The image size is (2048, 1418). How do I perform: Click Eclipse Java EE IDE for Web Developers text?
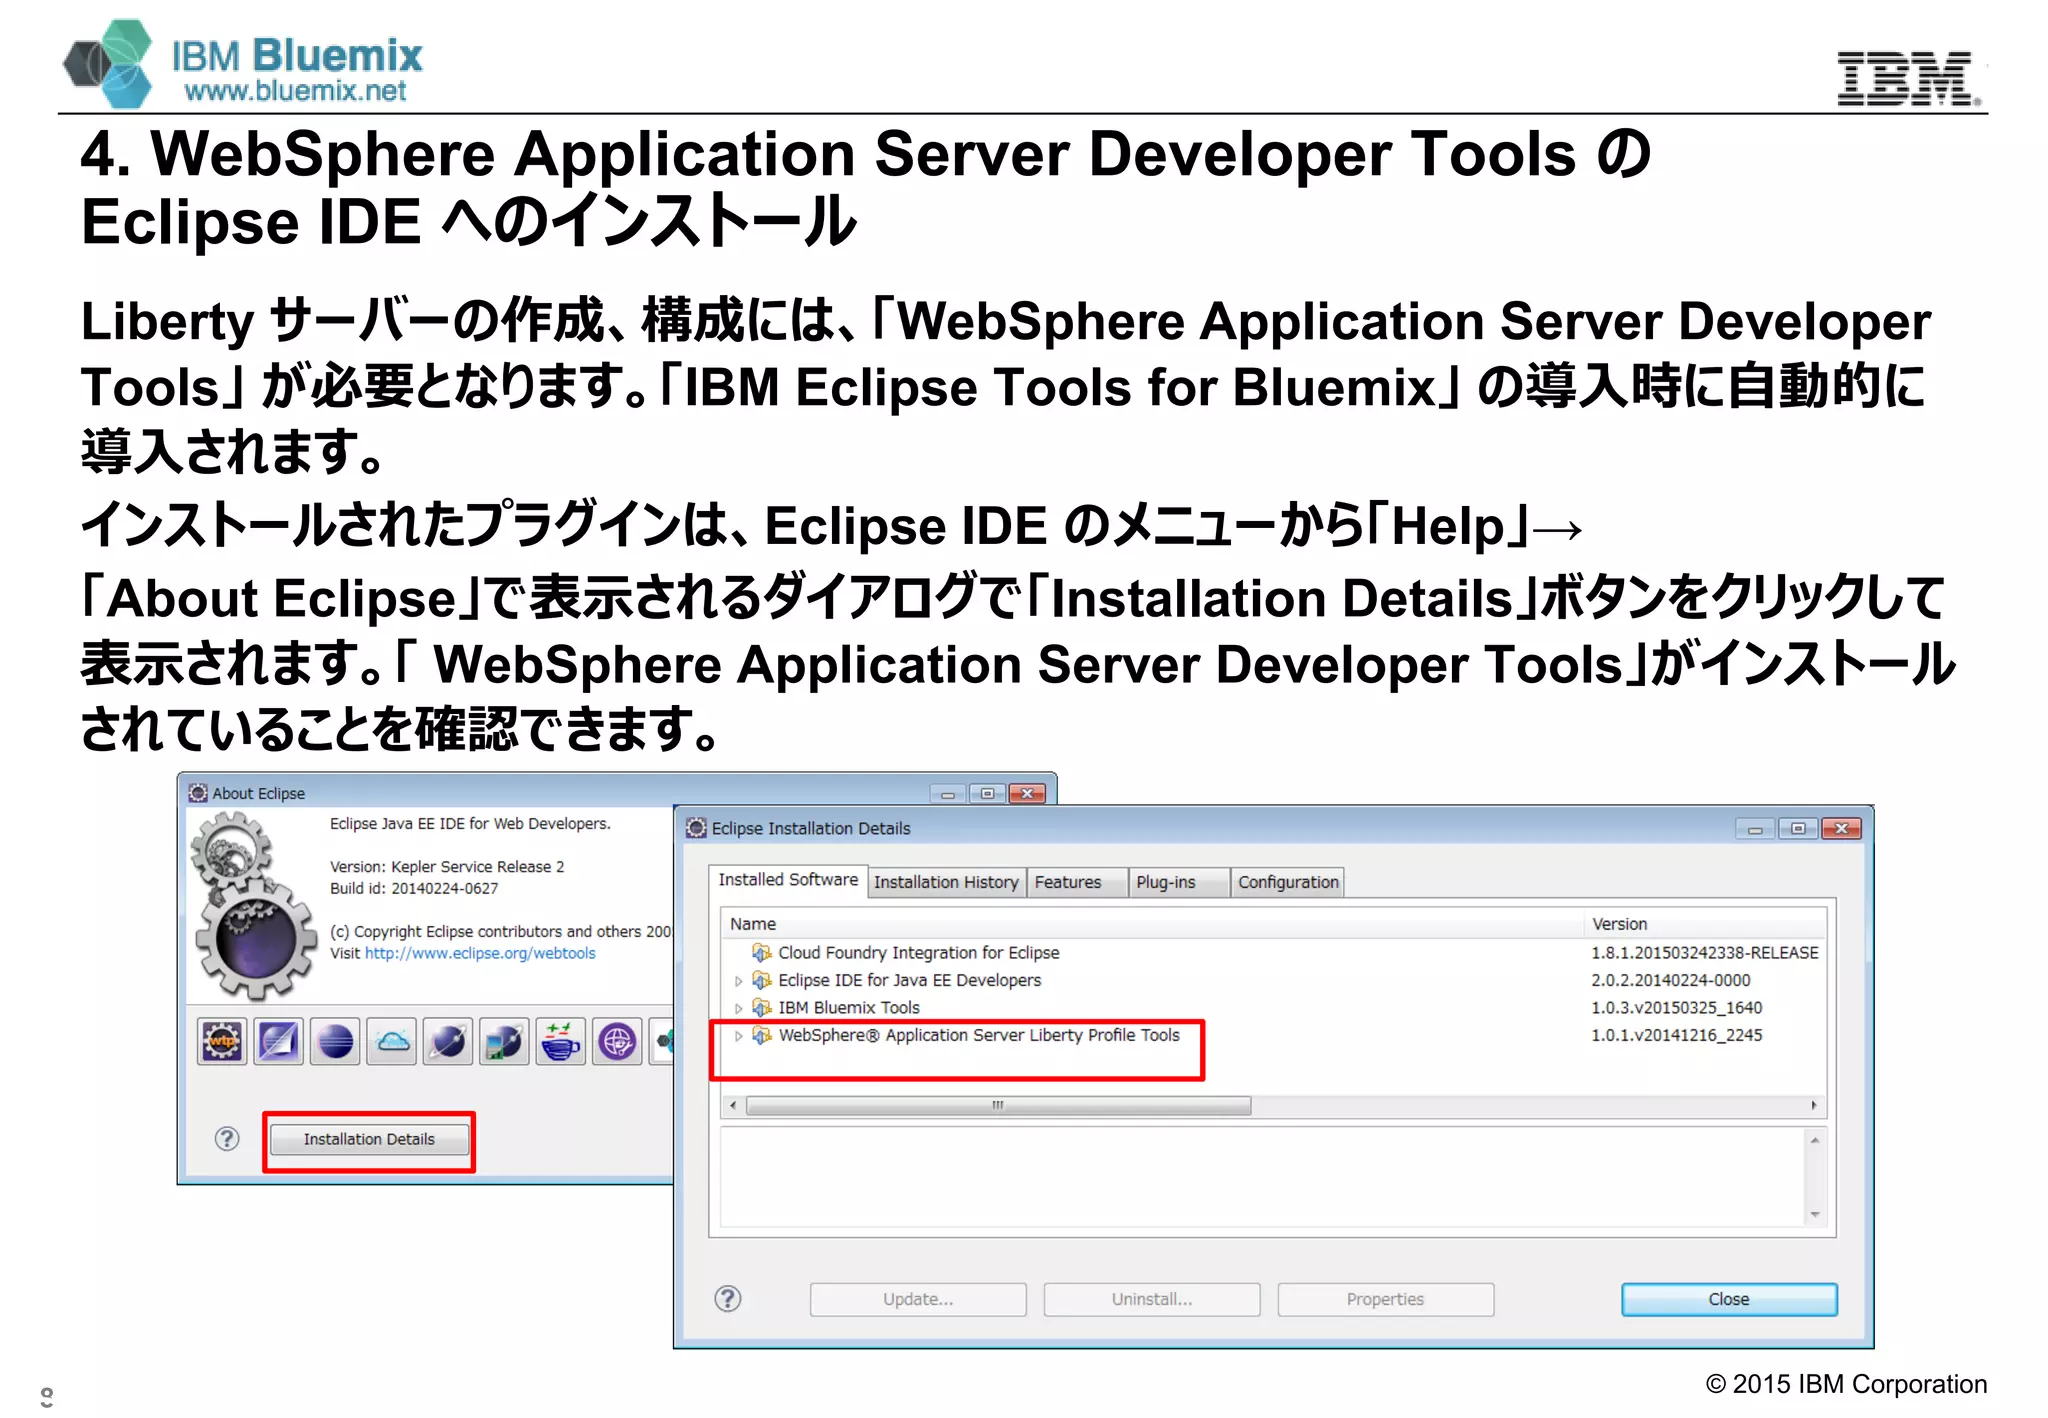(470, 823)
